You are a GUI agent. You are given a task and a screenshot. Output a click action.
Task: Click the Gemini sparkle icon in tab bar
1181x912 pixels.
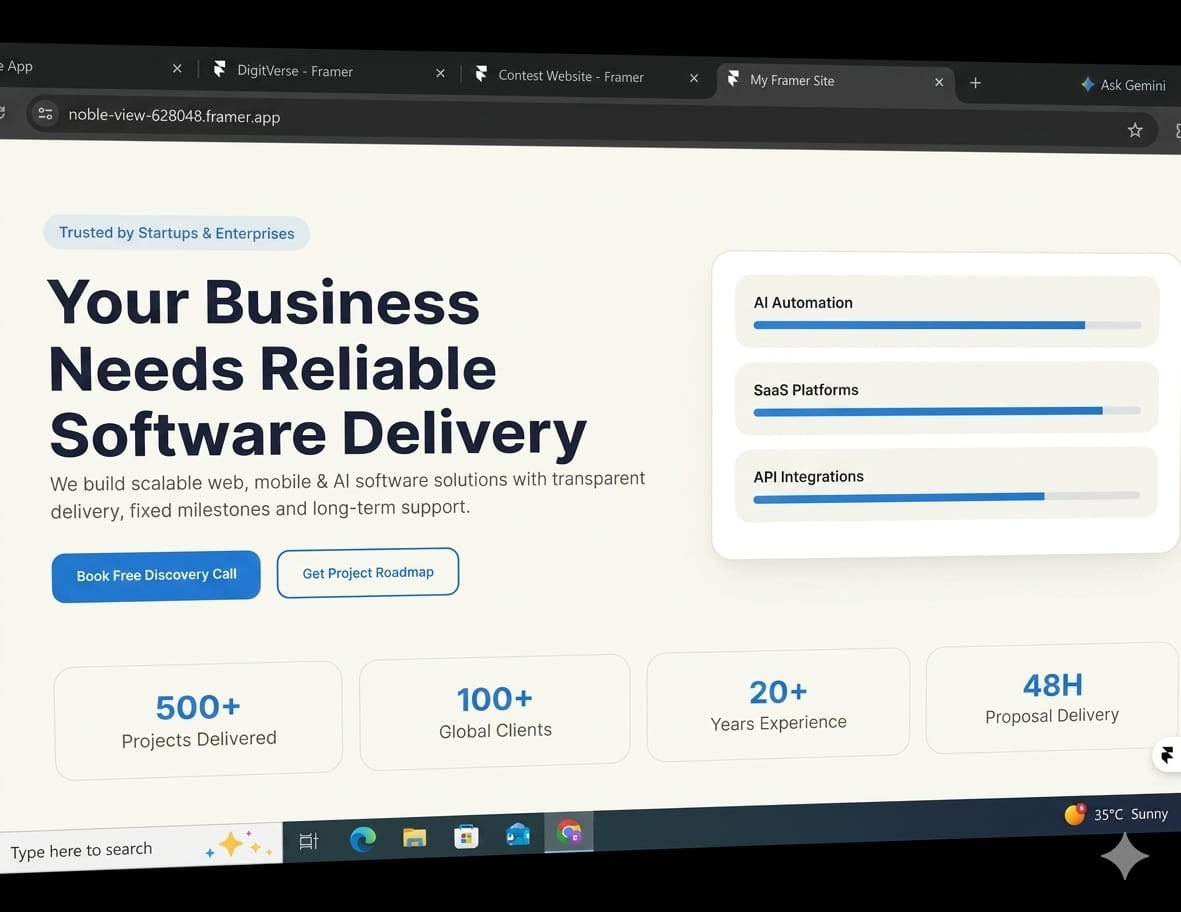coord(1088,84)
